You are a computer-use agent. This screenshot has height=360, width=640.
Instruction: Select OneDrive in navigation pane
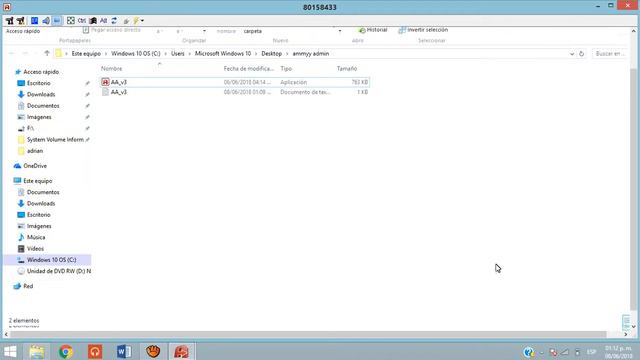pos(35,166)
